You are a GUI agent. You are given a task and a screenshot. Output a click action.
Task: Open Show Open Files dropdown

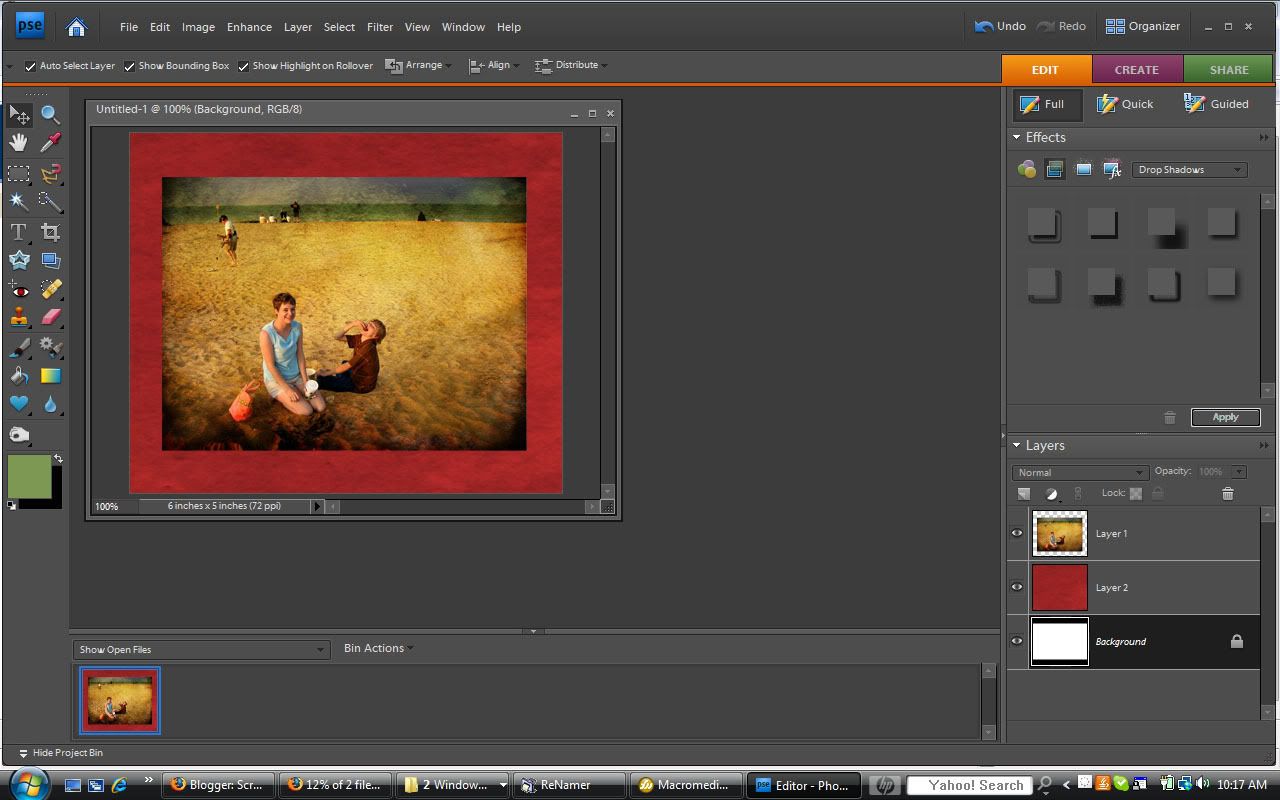pyautogui.click(x=201, y=650)
